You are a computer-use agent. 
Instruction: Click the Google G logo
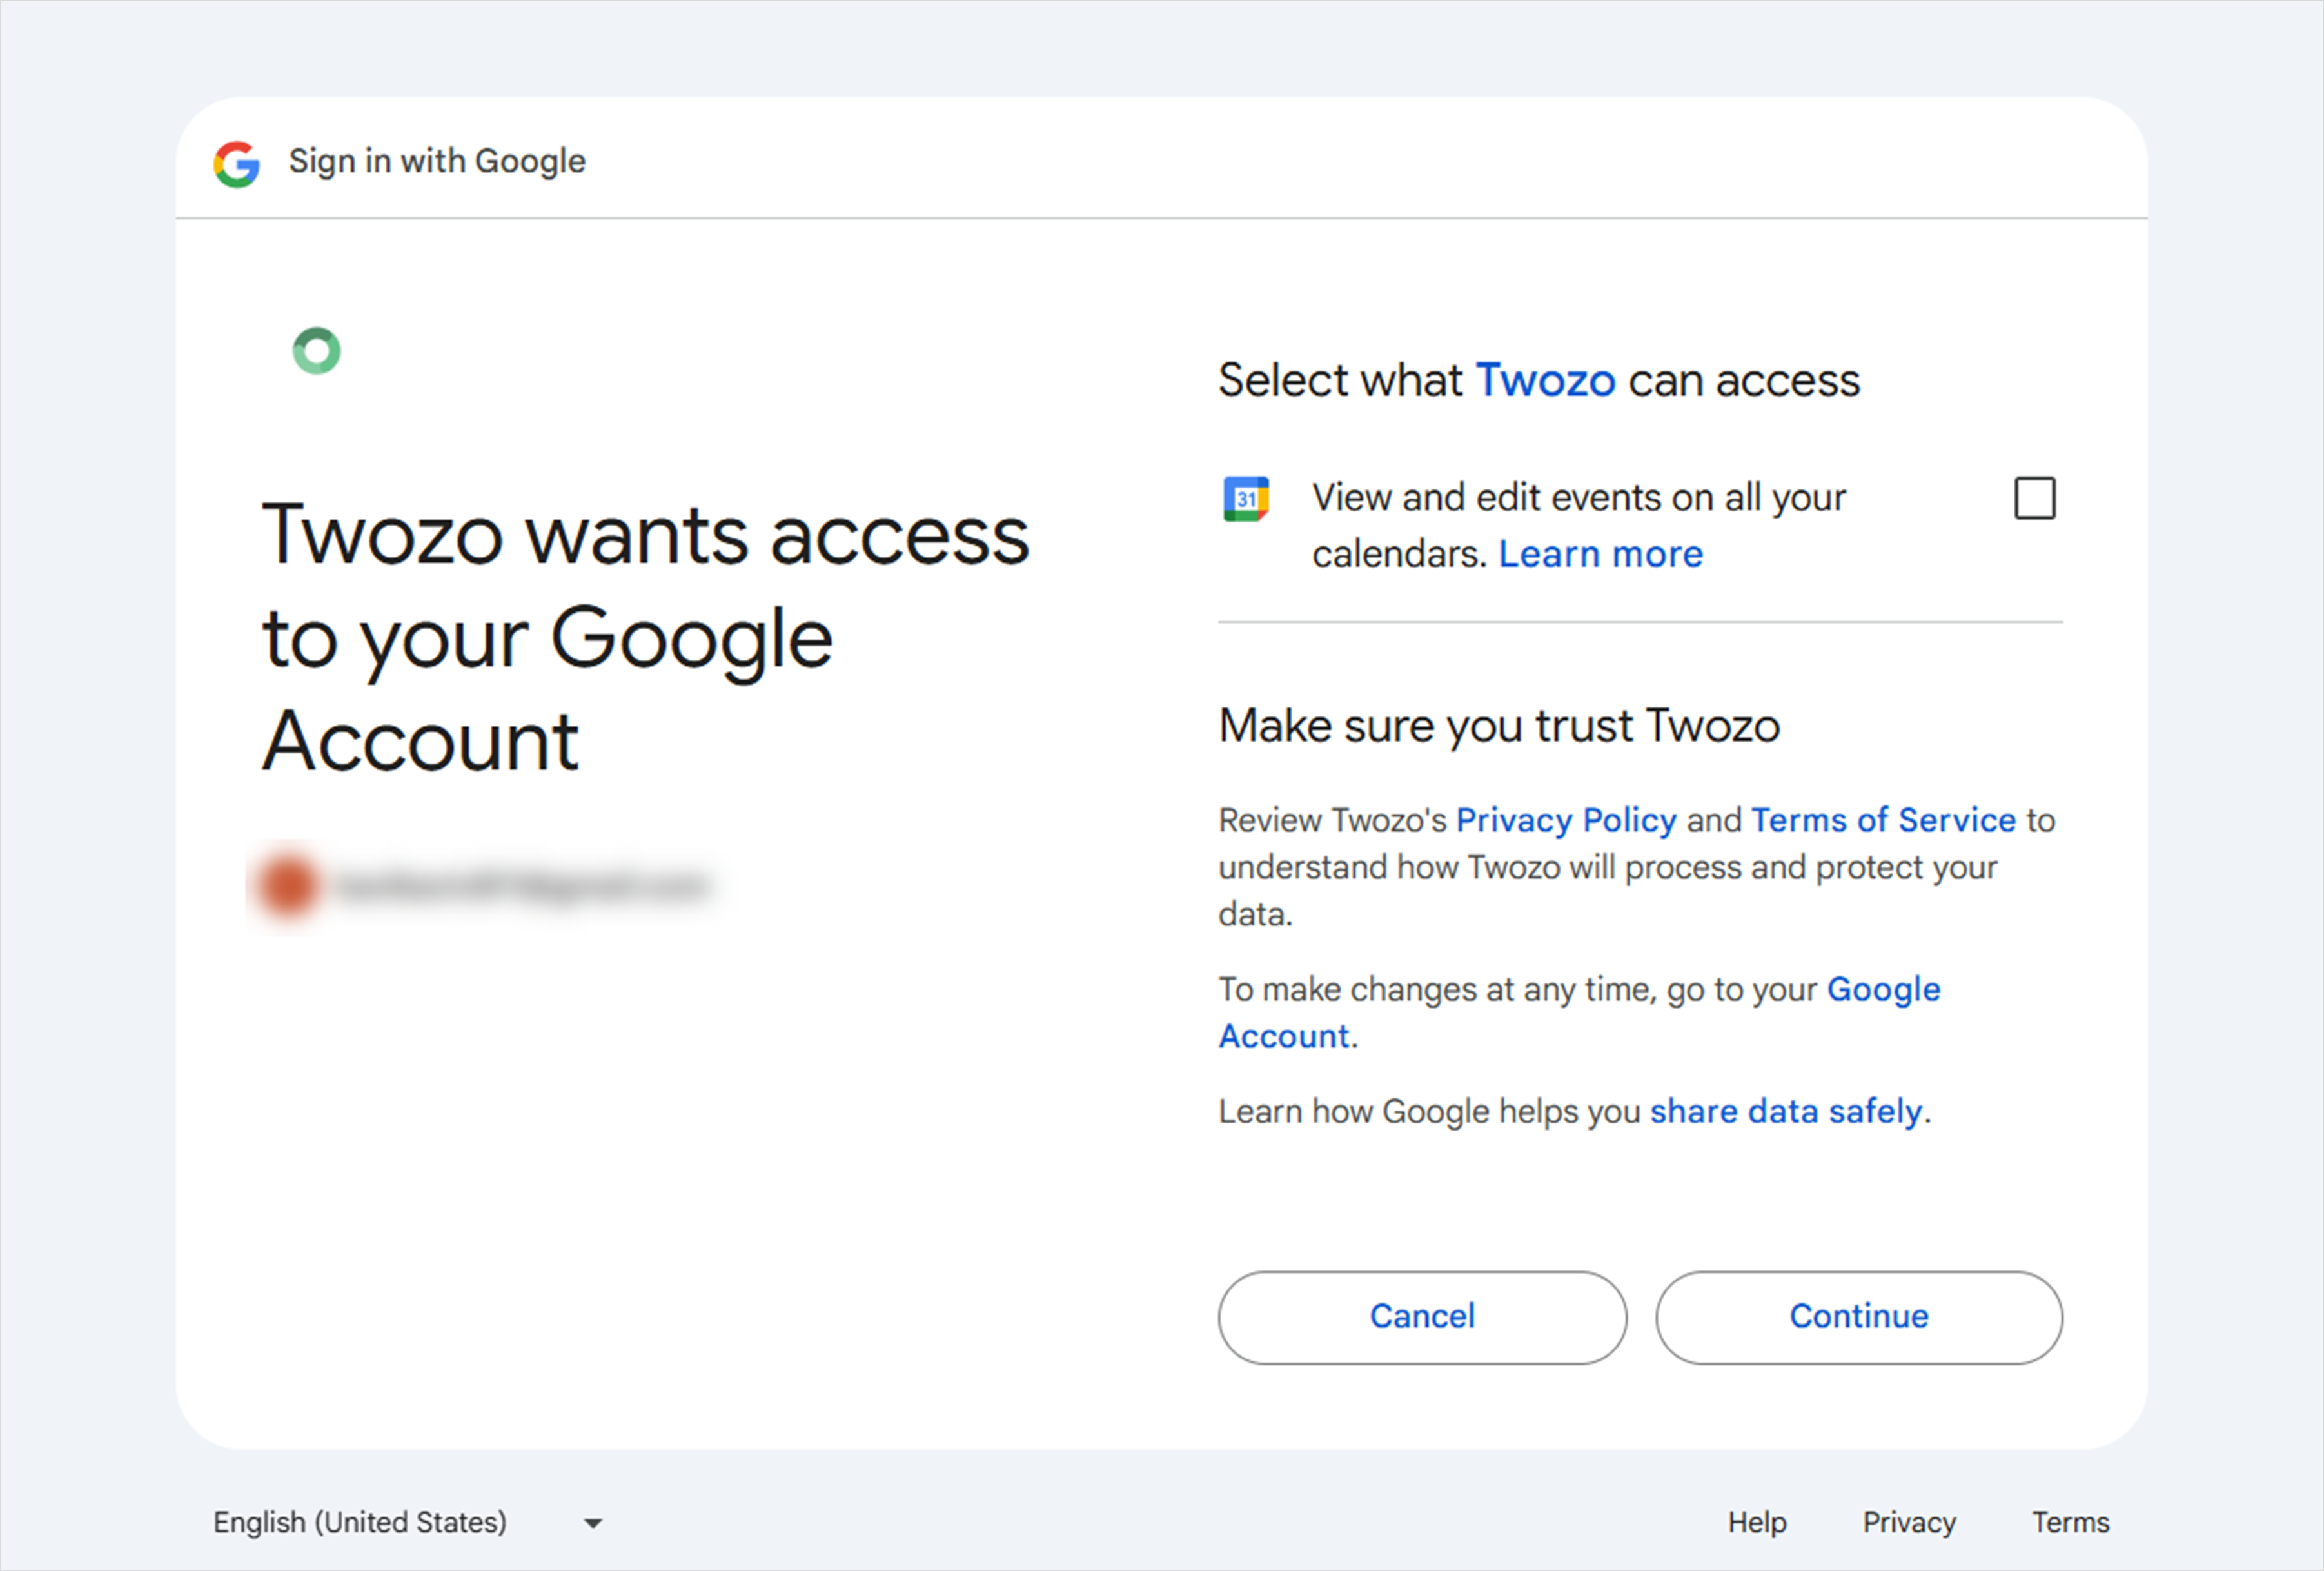click(237, 163)
